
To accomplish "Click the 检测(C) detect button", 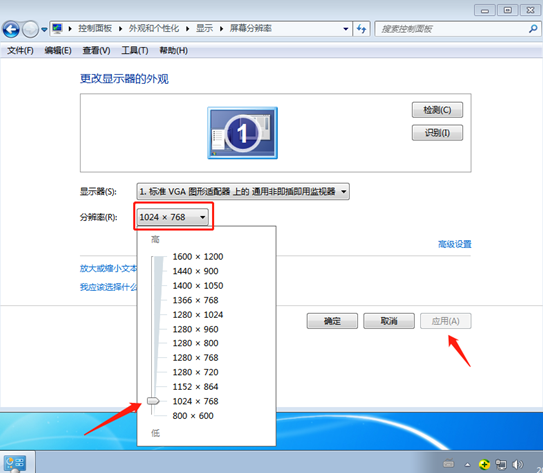I will 437,110.
